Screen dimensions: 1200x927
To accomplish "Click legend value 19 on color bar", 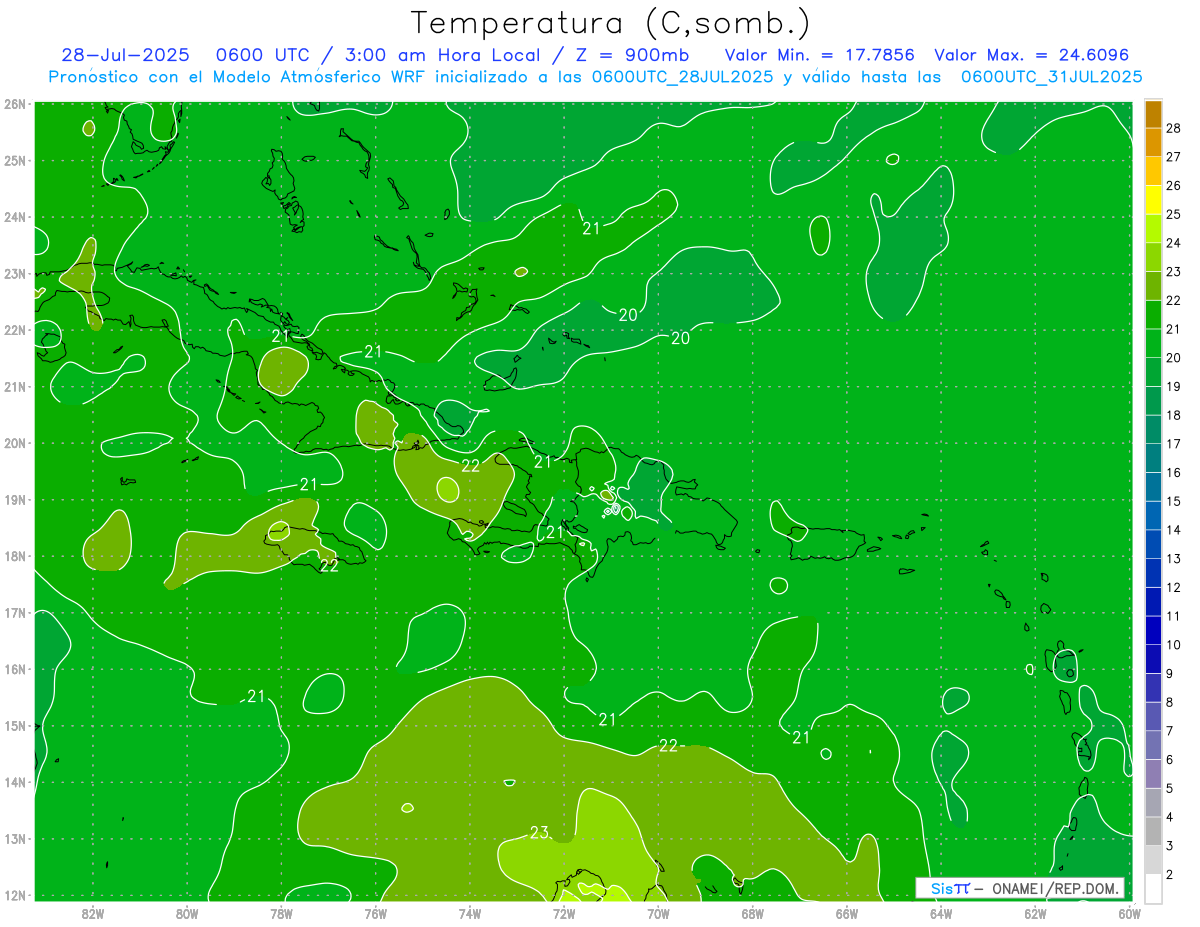I will 1174,387.
